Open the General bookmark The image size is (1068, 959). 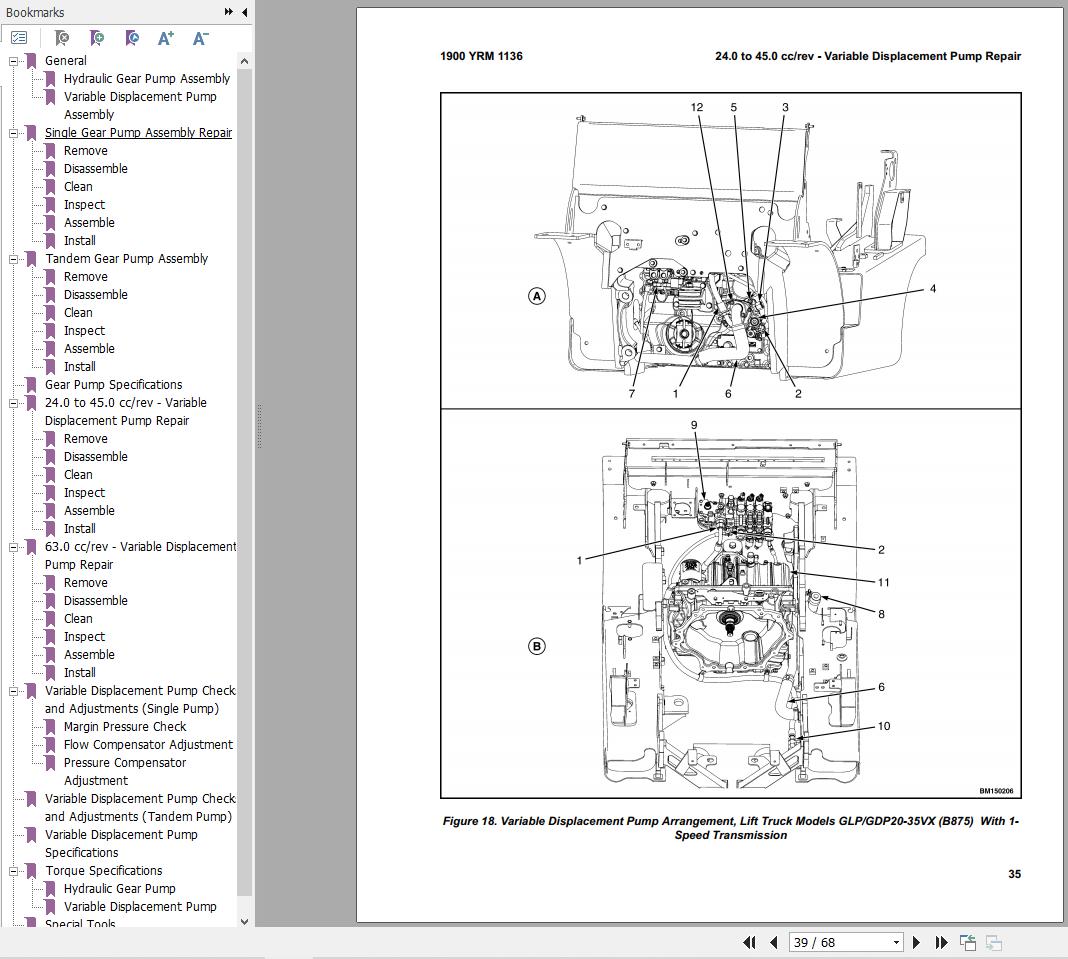pos(65,61)
